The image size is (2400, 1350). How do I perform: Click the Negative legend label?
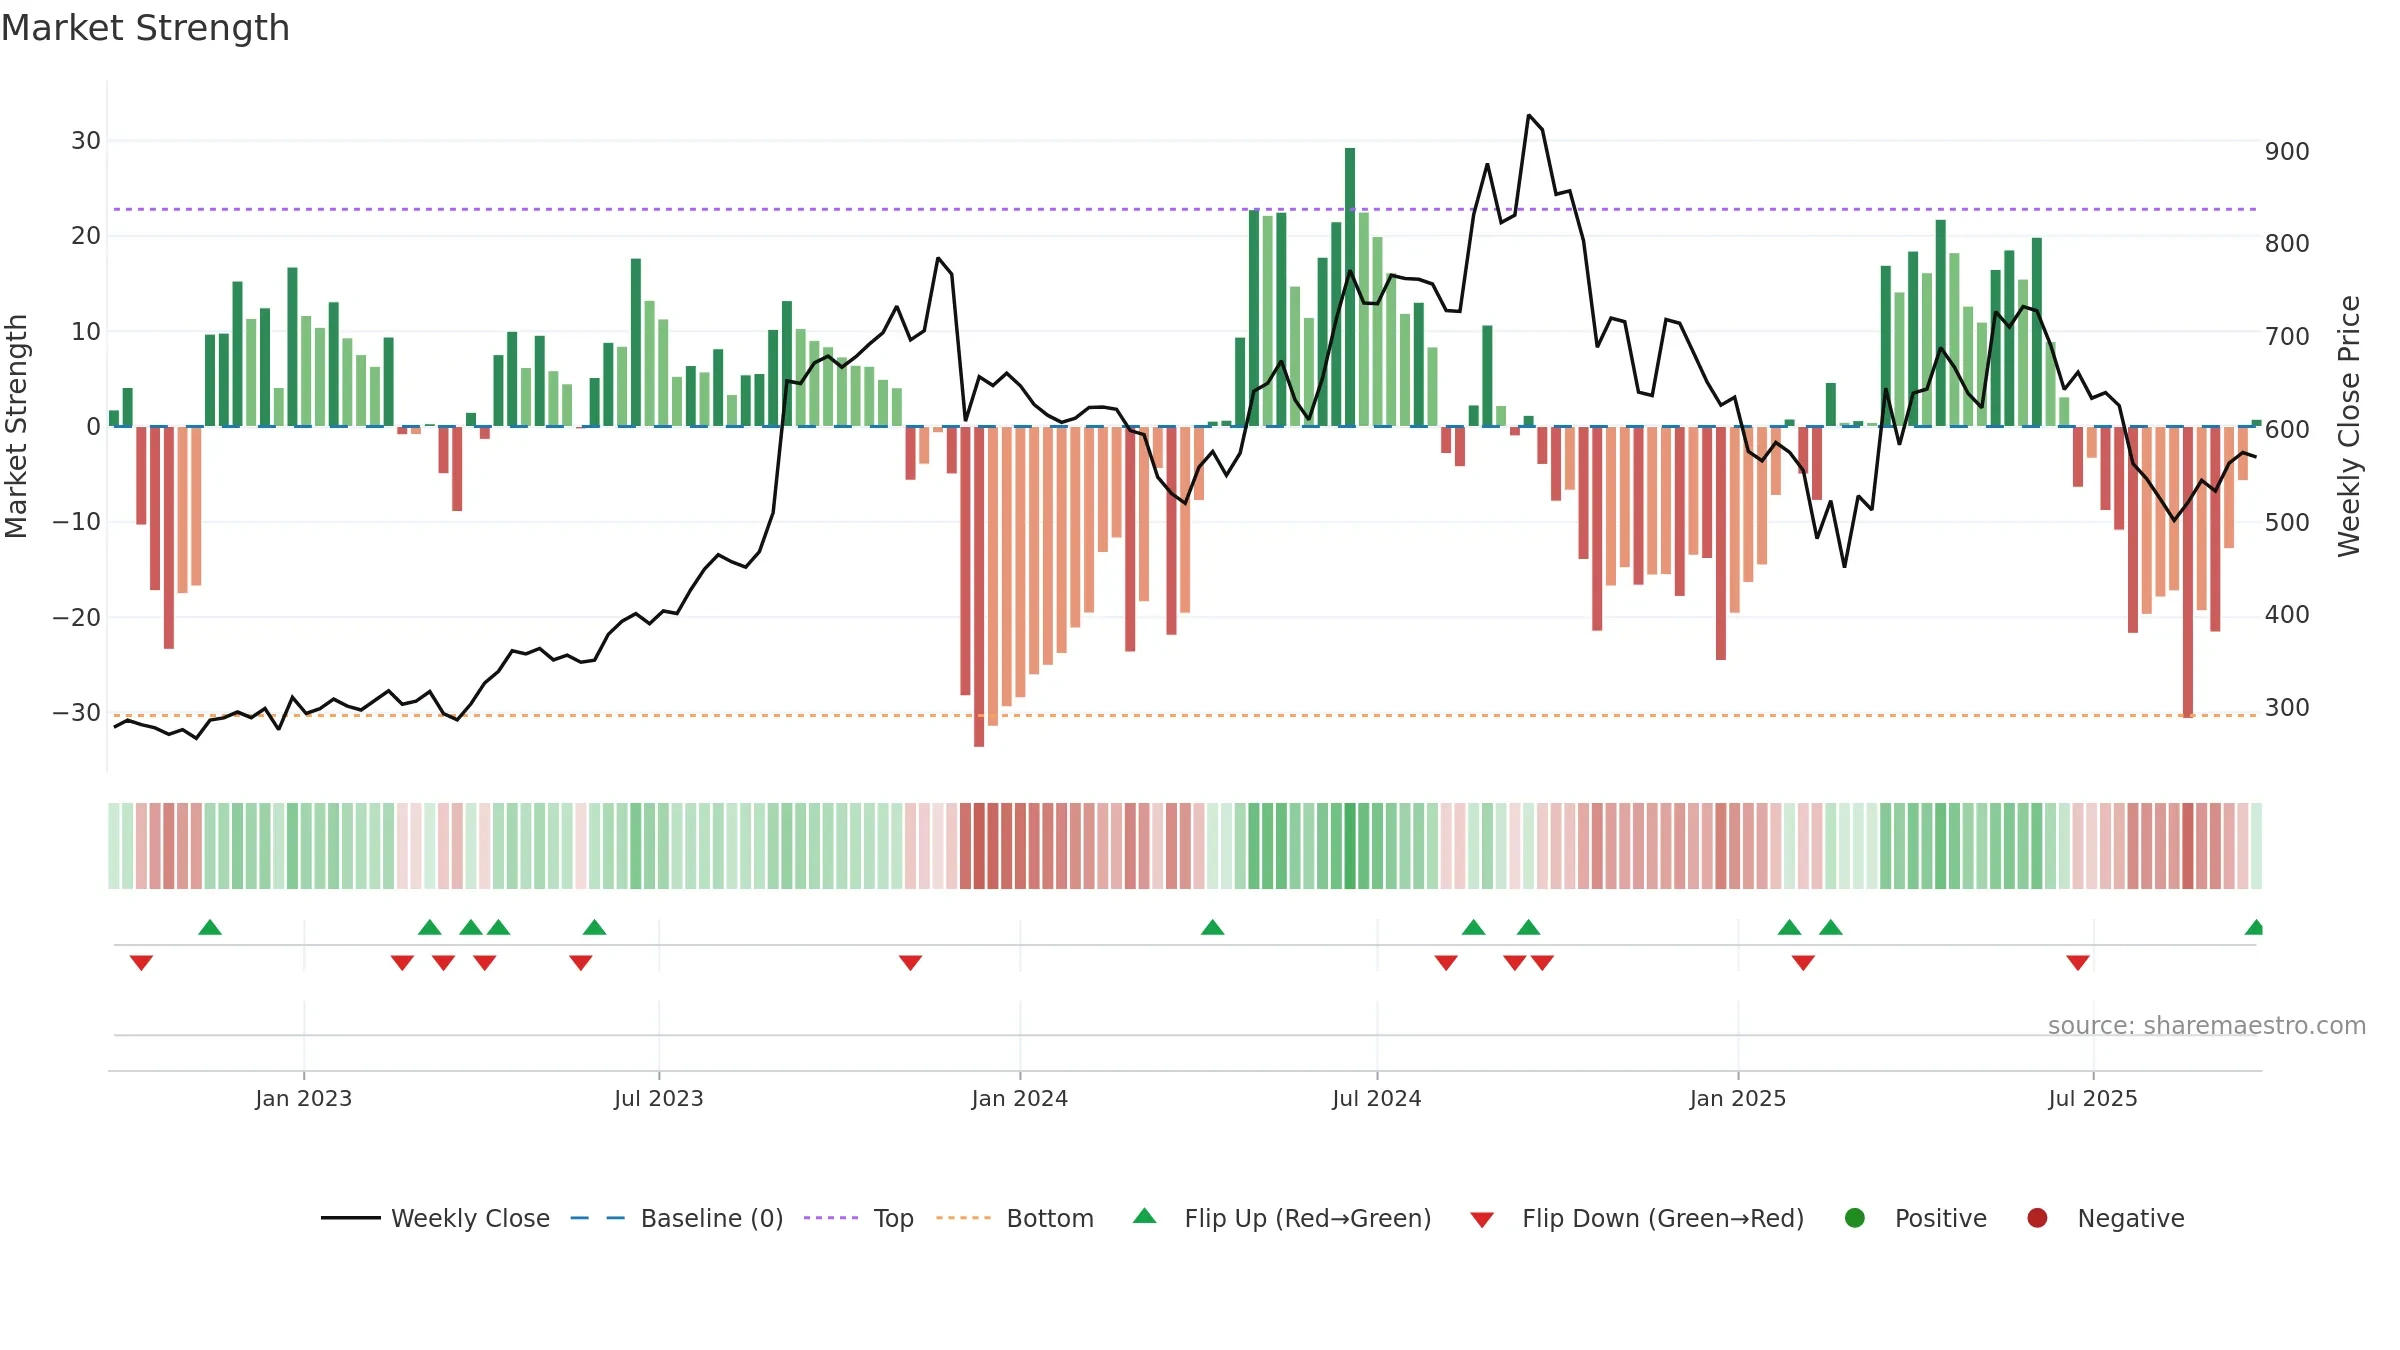(x=2131, y=1218)
